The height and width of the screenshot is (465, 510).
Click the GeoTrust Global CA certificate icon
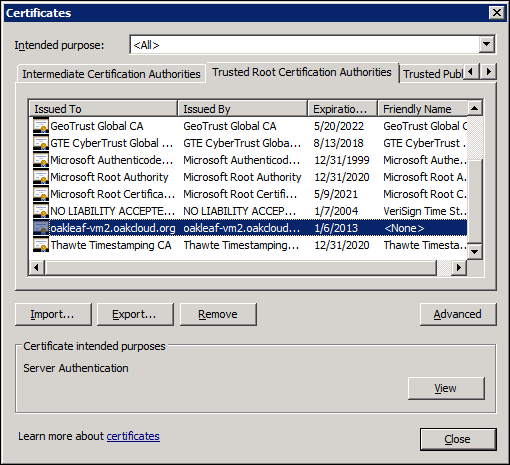(x=41, y=126)
